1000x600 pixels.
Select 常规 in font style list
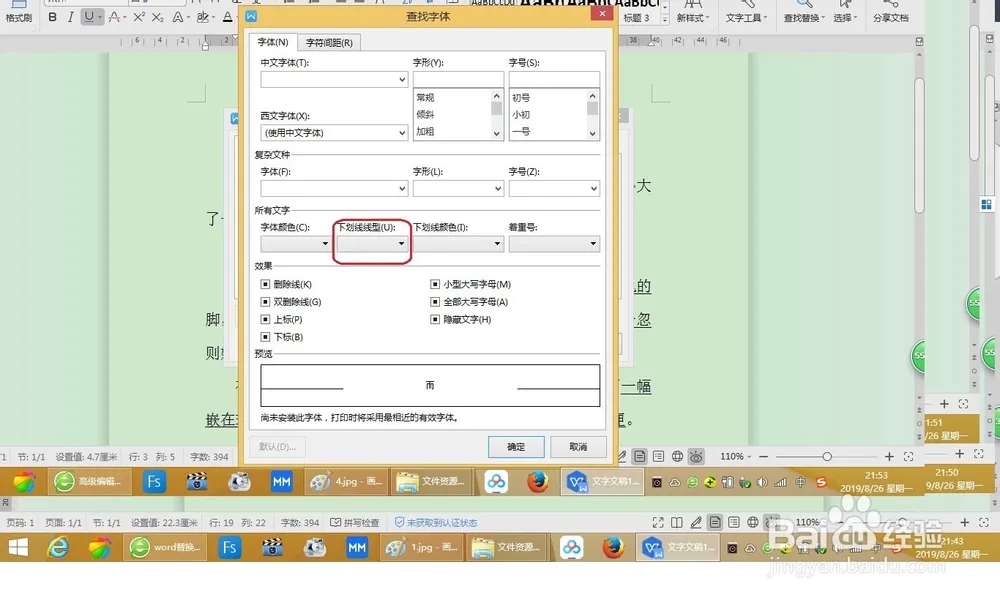tap(425, 98)
